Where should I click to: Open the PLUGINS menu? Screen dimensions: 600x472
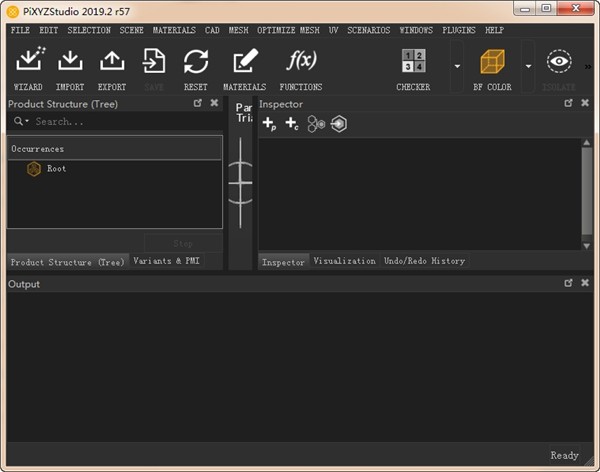(459, 30)
